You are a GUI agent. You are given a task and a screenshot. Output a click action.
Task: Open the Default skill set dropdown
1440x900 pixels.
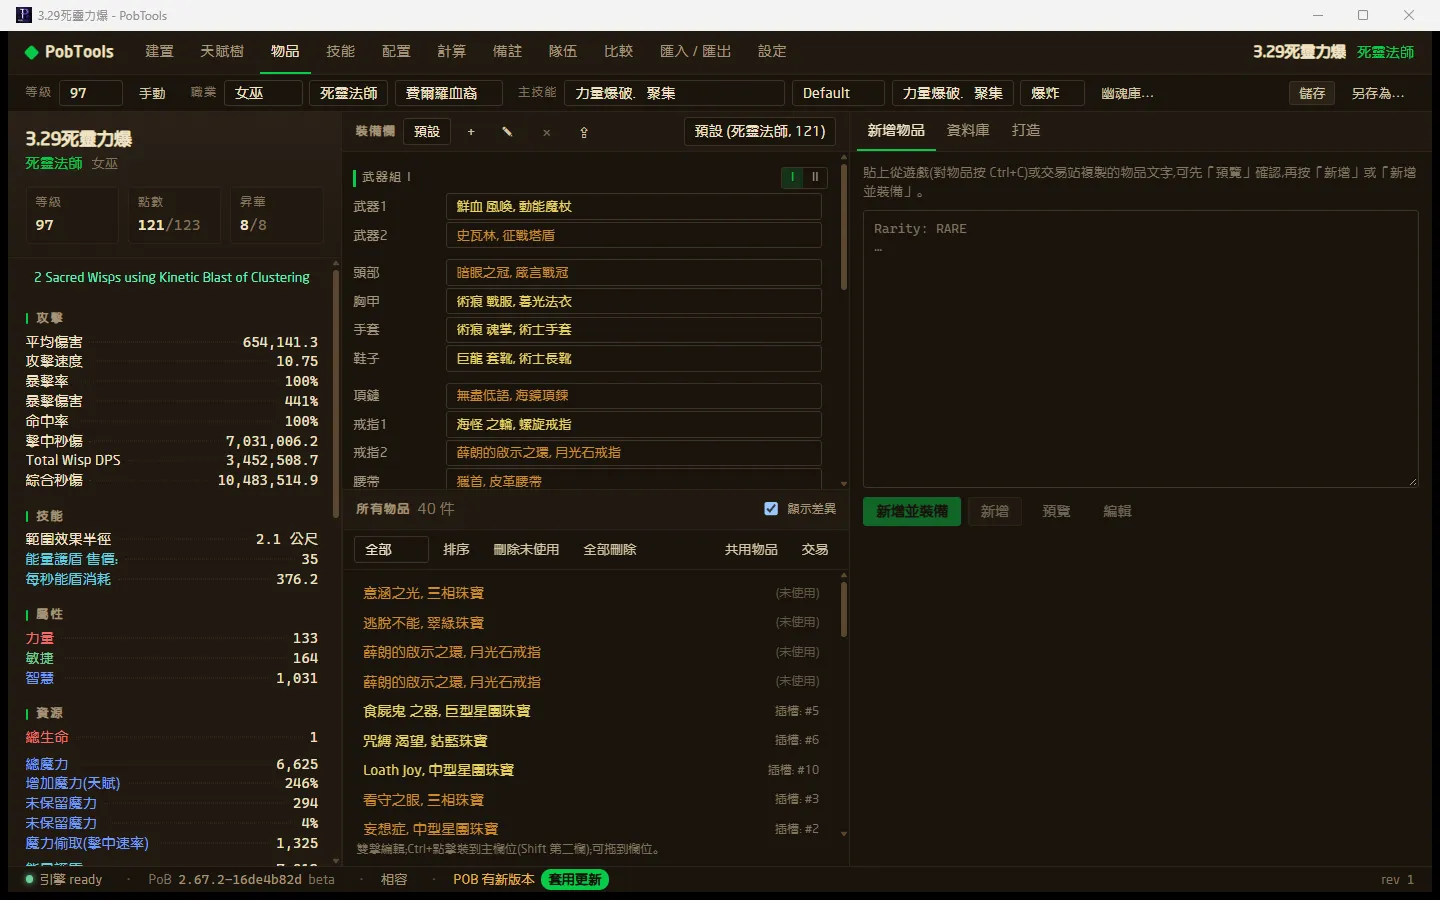pos(838,93)
